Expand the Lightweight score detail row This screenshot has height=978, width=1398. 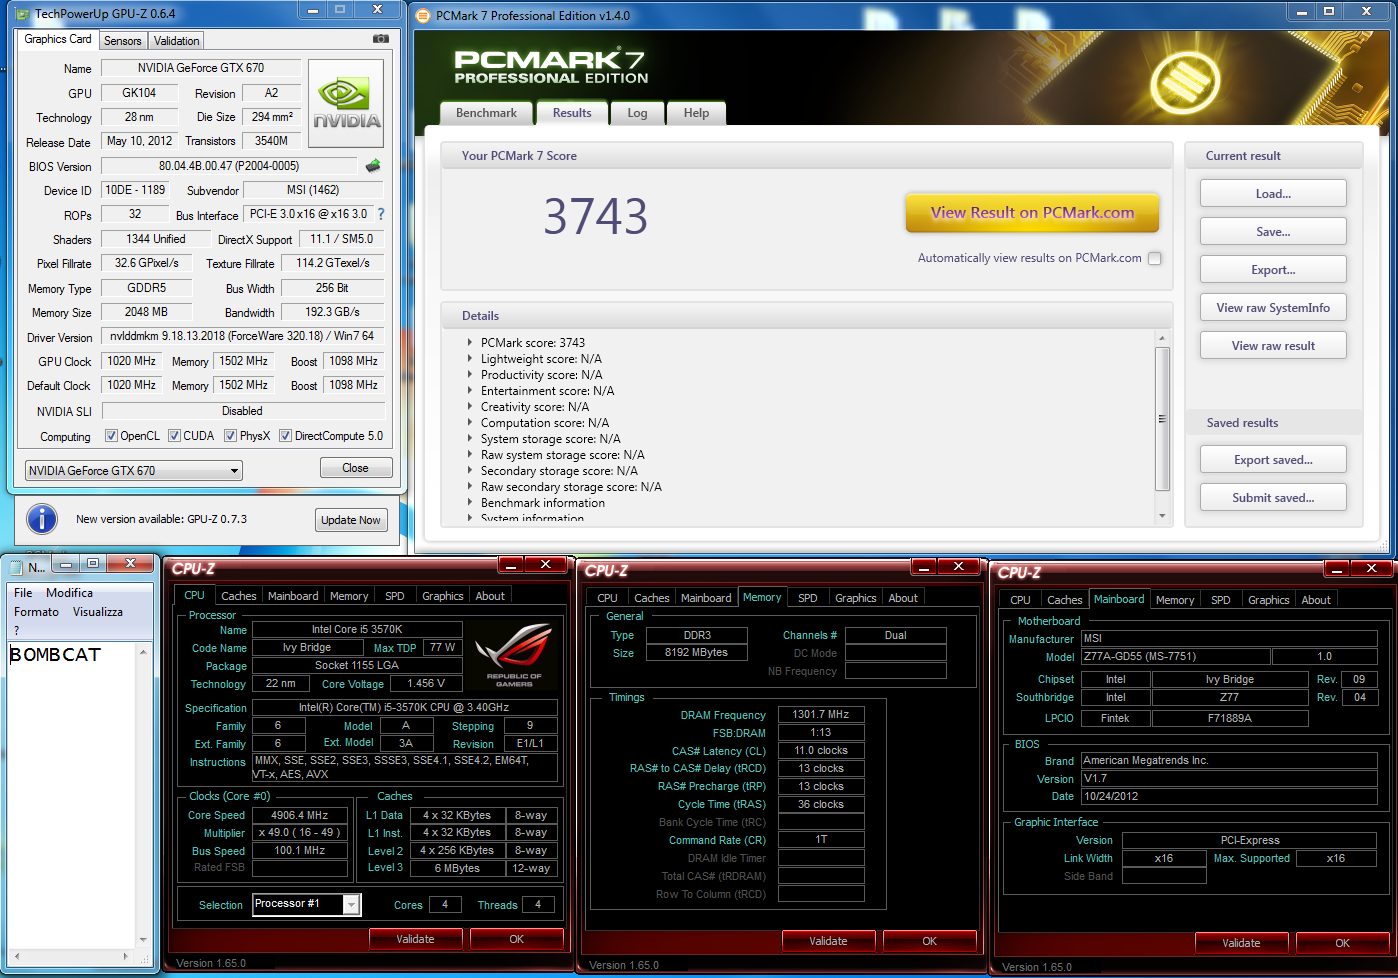470,358
